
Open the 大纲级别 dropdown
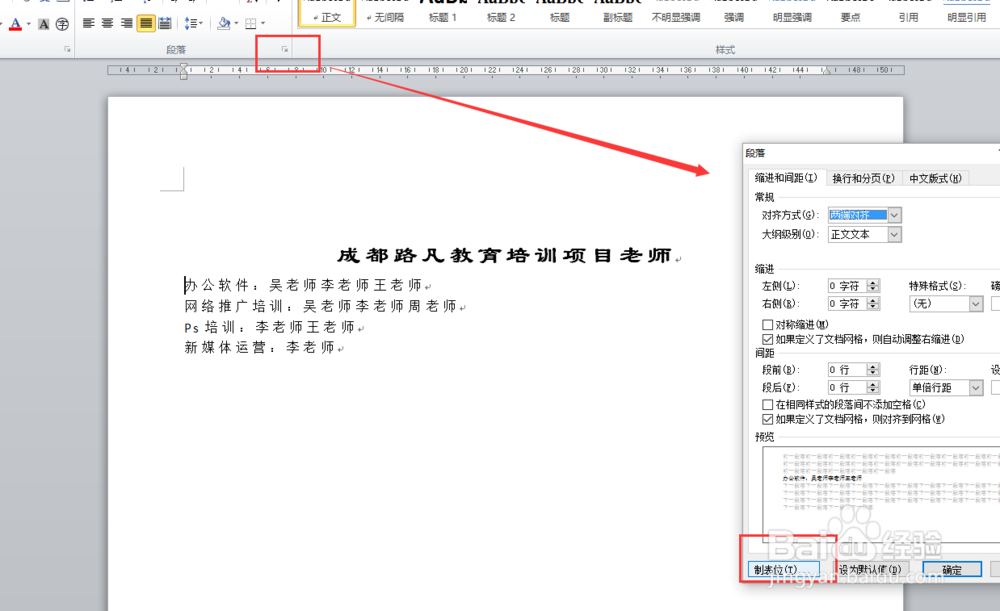point(893,234)
